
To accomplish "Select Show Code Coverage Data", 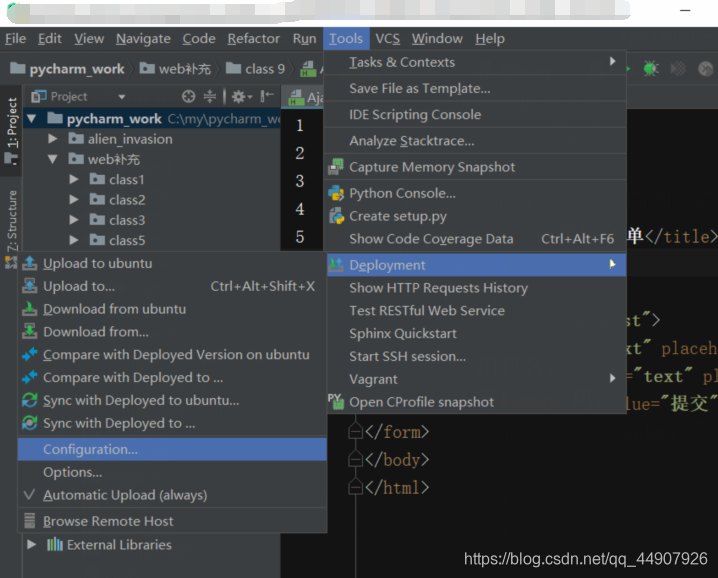I will pyautogui.click(x=475, y=239).
